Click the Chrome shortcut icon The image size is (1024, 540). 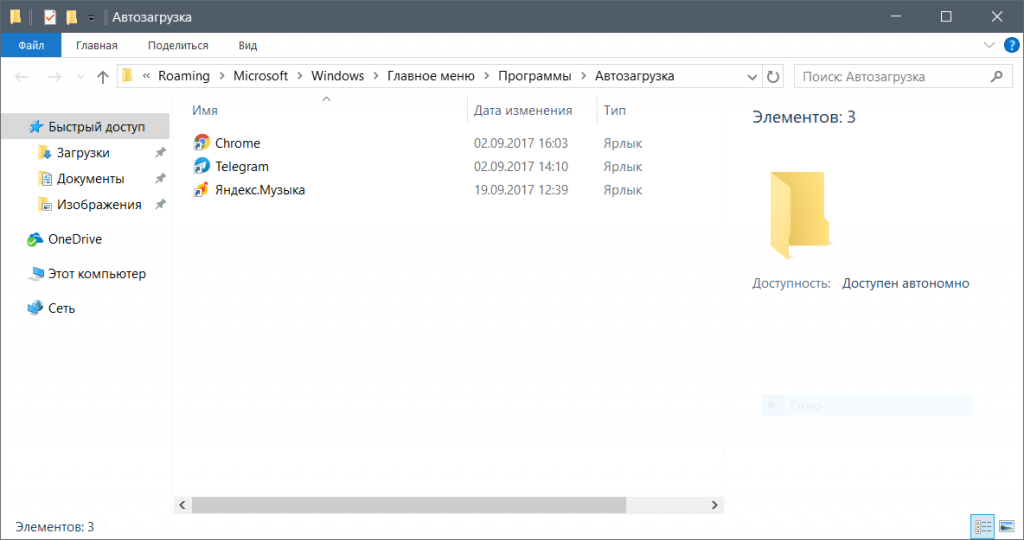coord(202,142)
